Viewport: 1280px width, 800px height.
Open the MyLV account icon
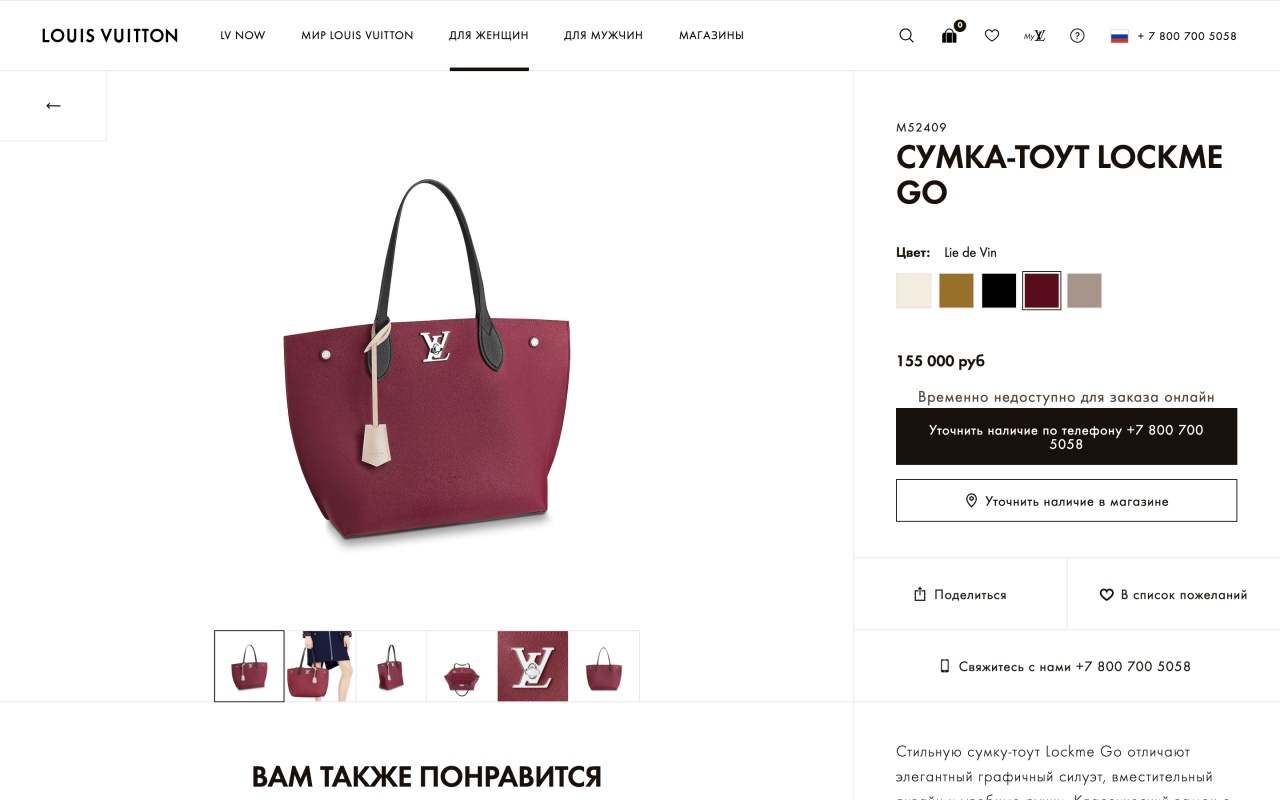click(1034, 35)
